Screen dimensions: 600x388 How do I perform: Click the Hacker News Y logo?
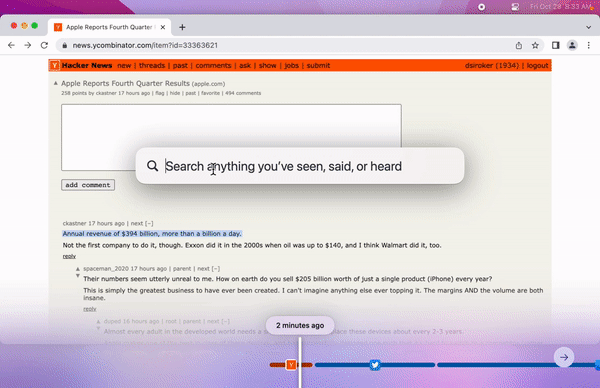[54, 65]
